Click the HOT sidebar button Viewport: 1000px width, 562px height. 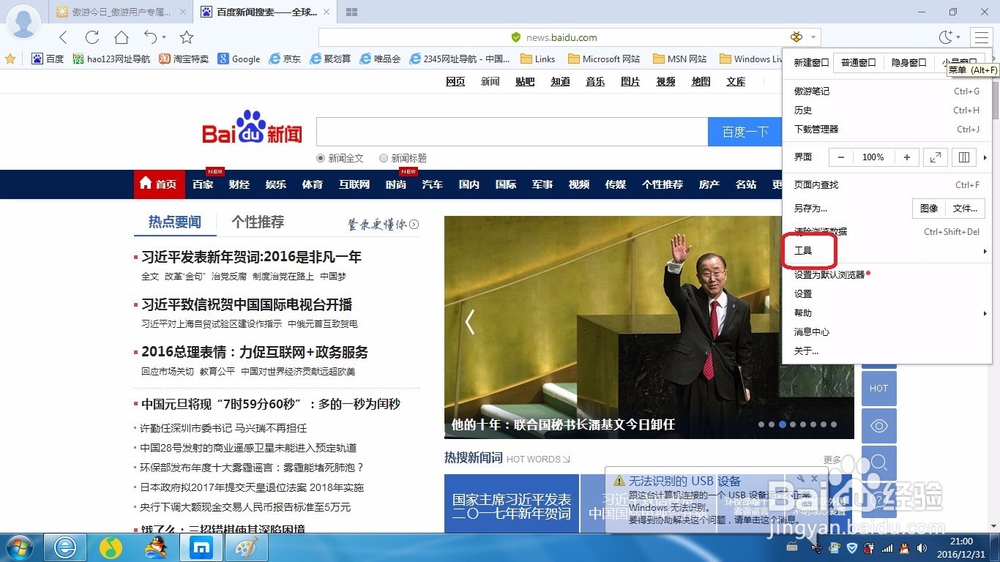click(879, 388)
